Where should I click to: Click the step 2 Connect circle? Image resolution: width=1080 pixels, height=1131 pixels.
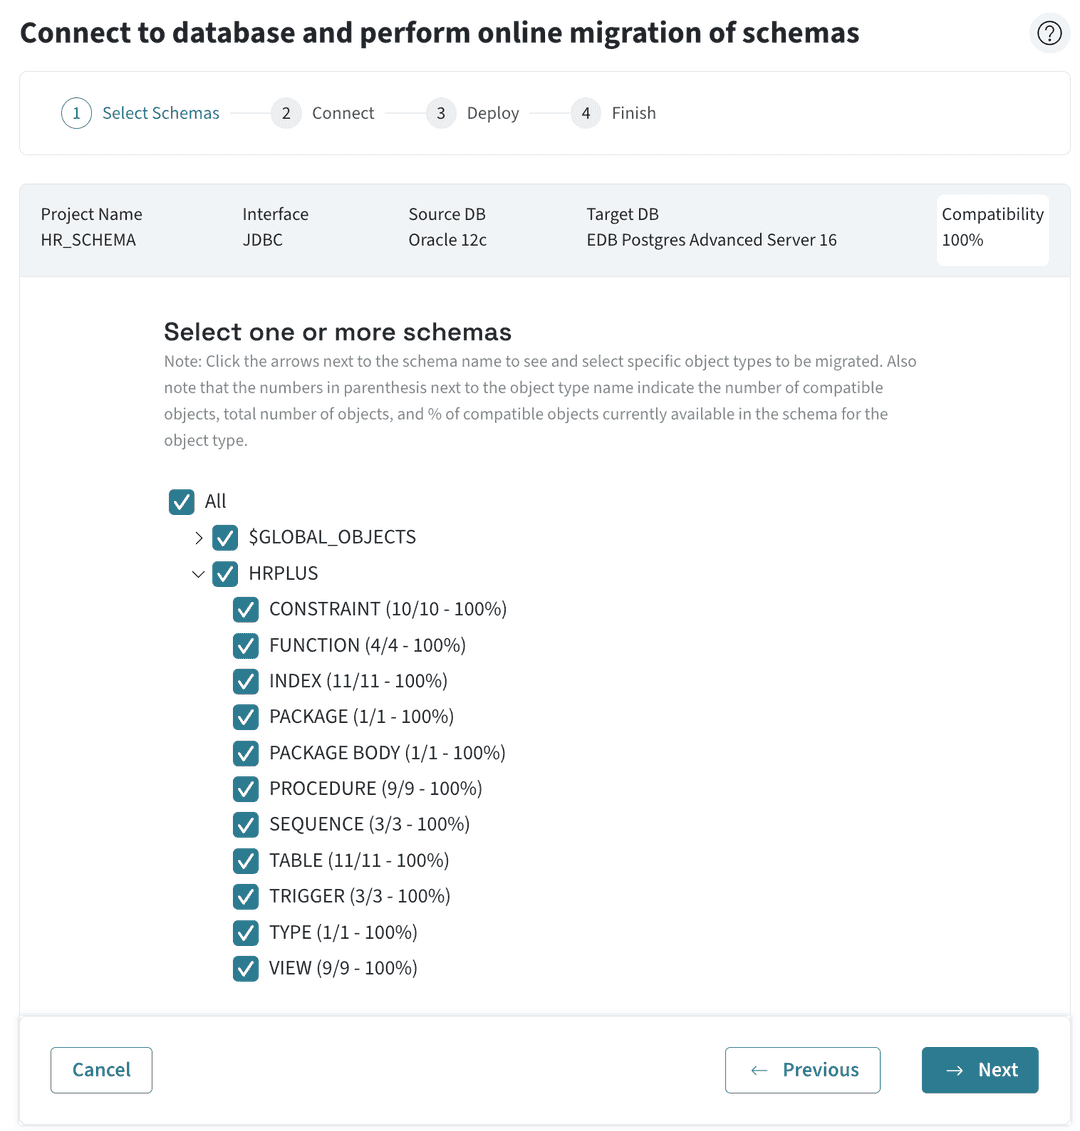286,113
